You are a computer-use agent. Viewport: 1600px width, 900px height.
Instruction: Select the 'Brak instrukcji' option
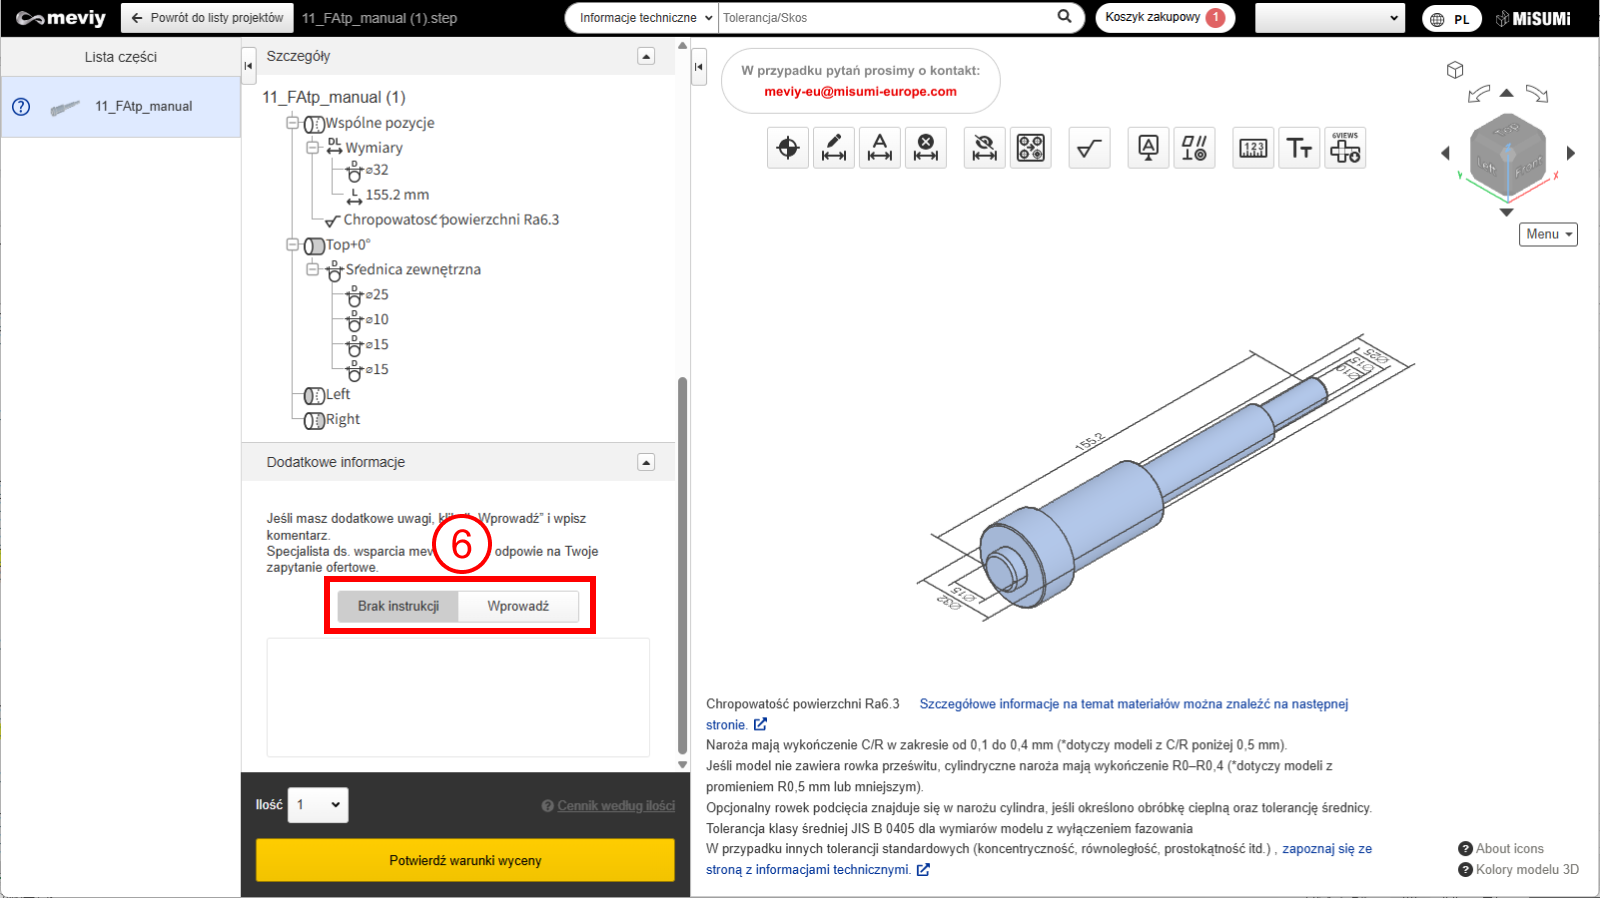[x=398, y=606]
